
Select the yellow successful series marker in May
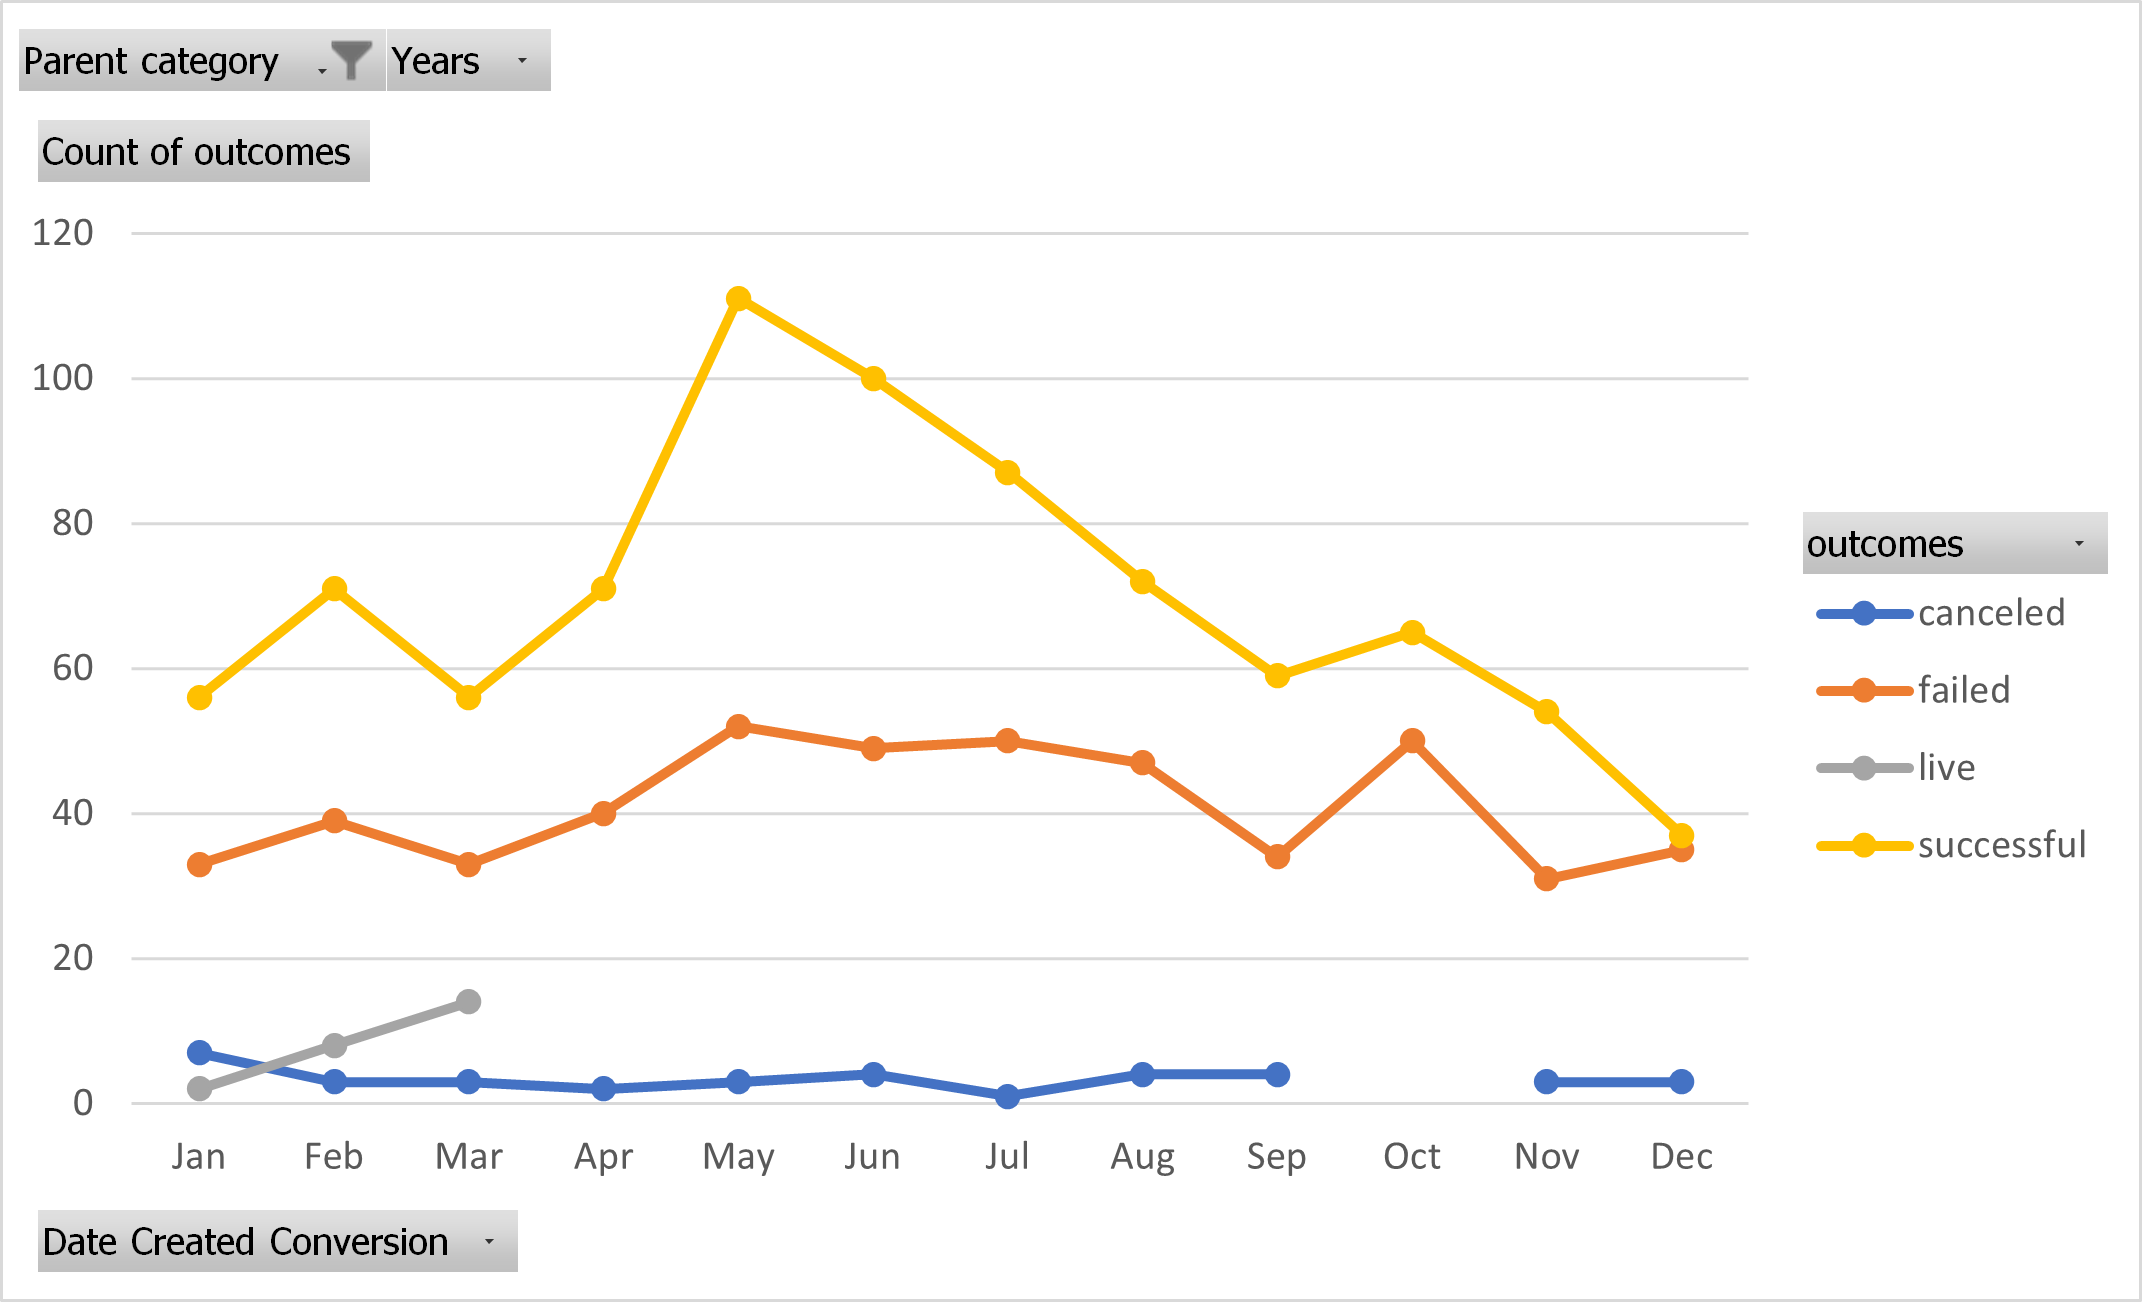point(738,297)
